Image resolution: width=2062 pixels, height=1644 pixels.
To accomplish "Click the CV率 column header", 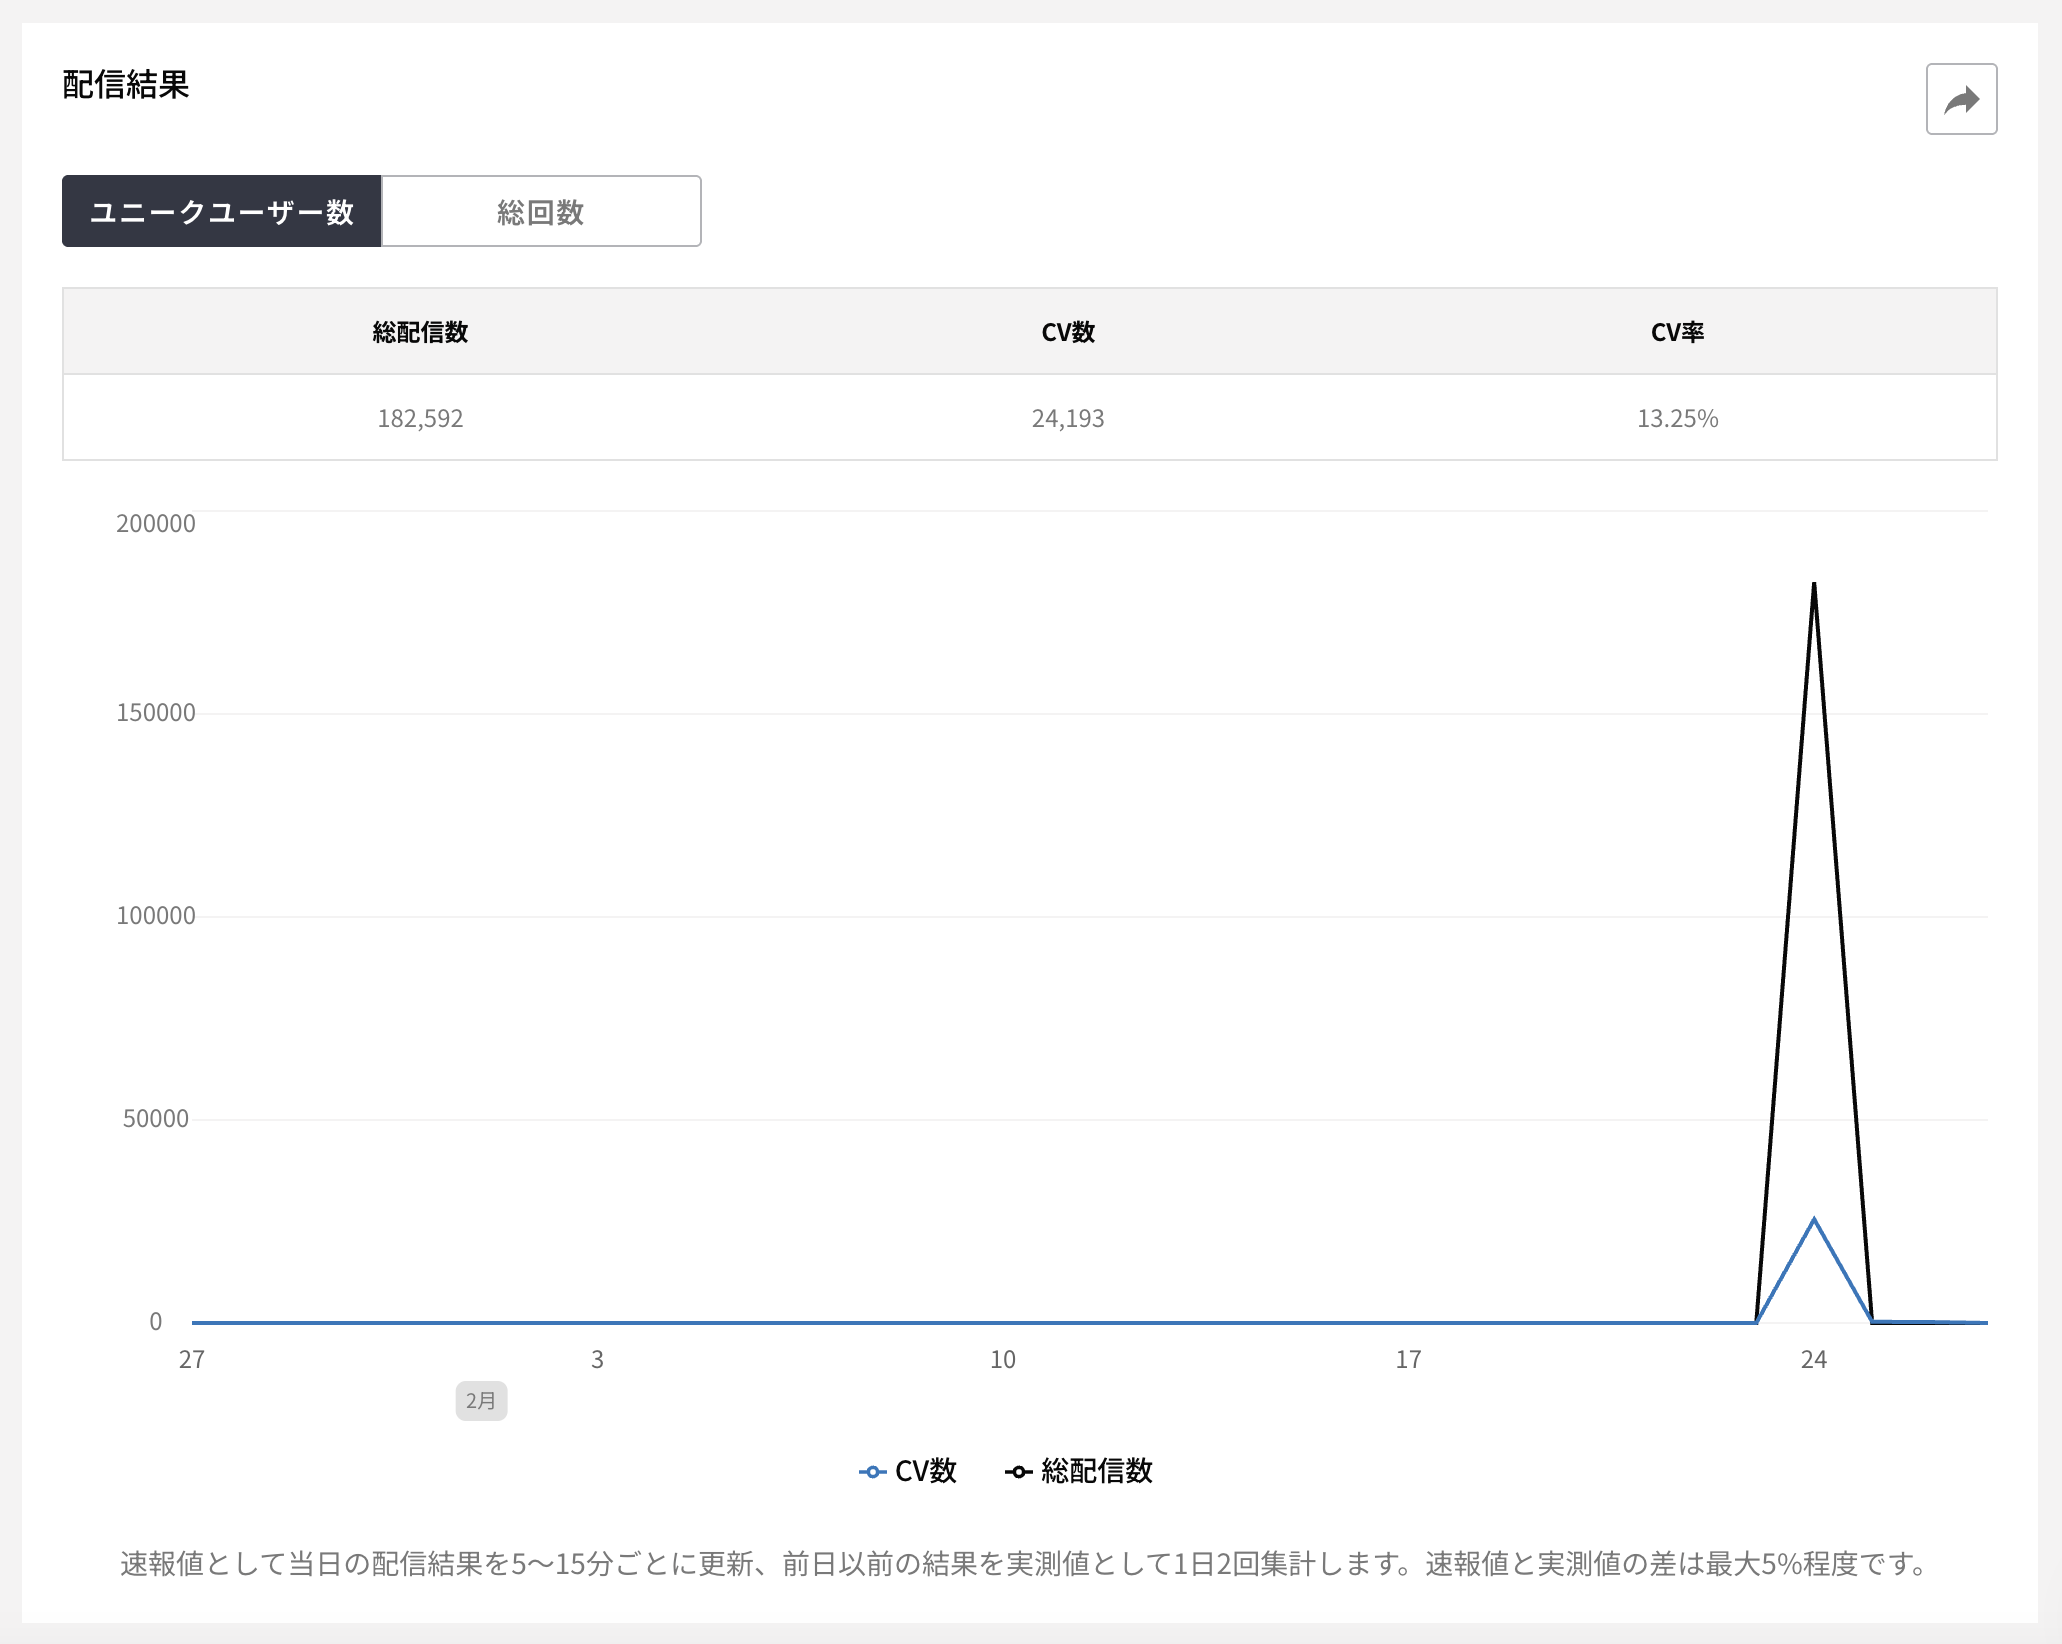I will click(1677, 332).
